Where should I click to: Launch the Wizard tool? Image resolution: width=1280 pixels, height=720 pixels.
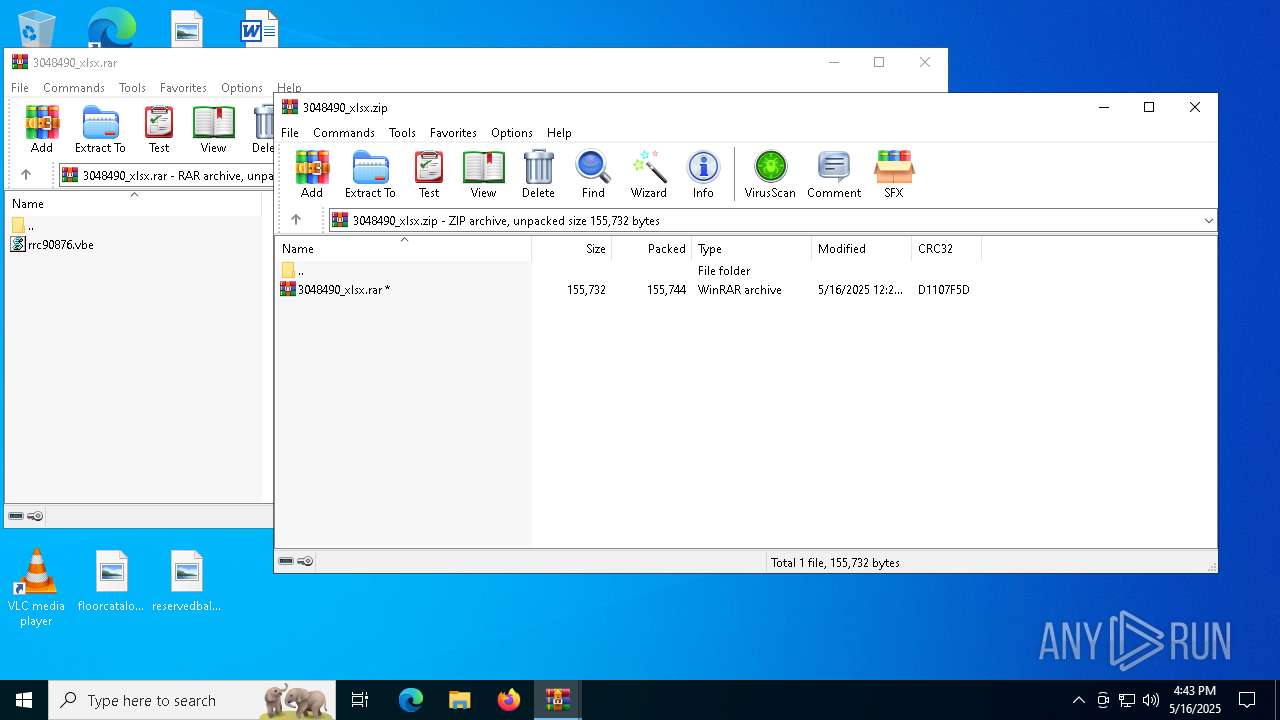pyautogui.click(x=648, y=174)
